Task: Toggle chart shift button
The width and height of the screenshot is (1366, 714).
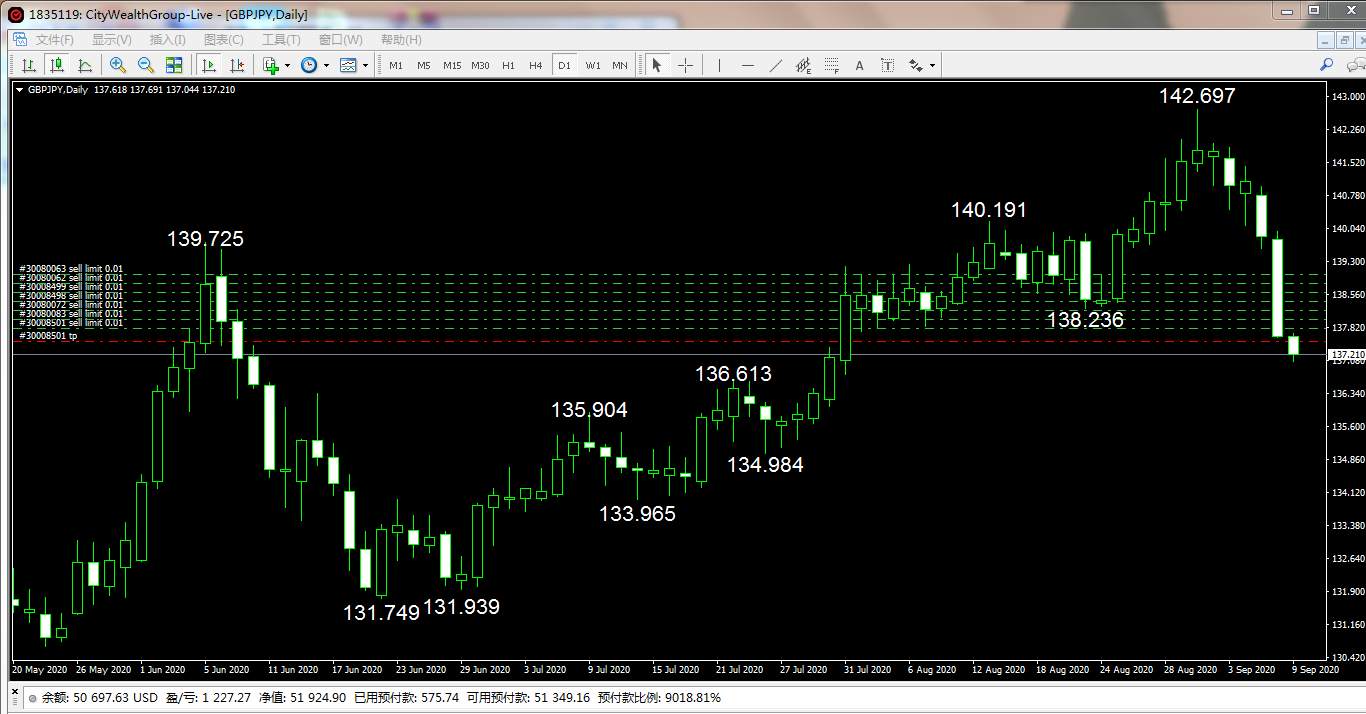Action: point(237,65)
